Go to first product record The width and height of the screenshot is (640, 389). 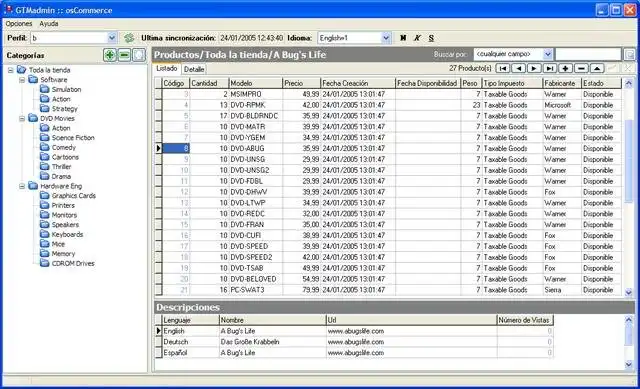503,68
